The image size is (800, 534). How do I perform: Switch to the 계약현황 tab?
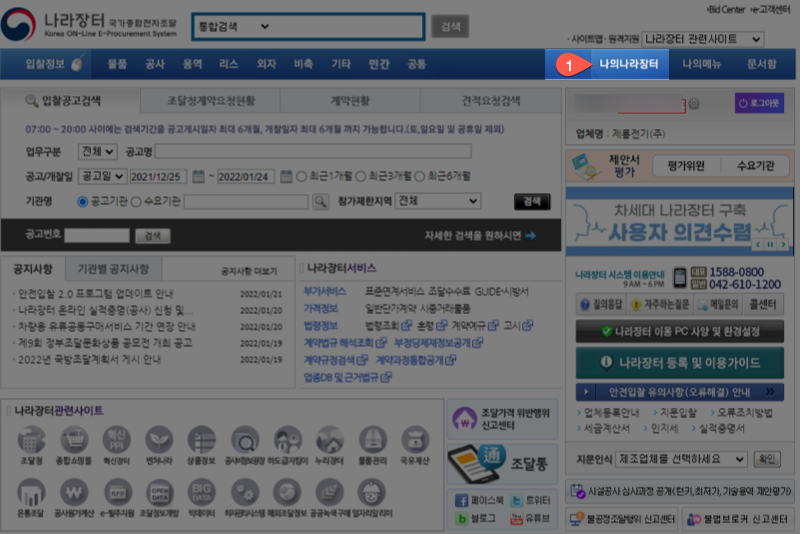point(350,101)
